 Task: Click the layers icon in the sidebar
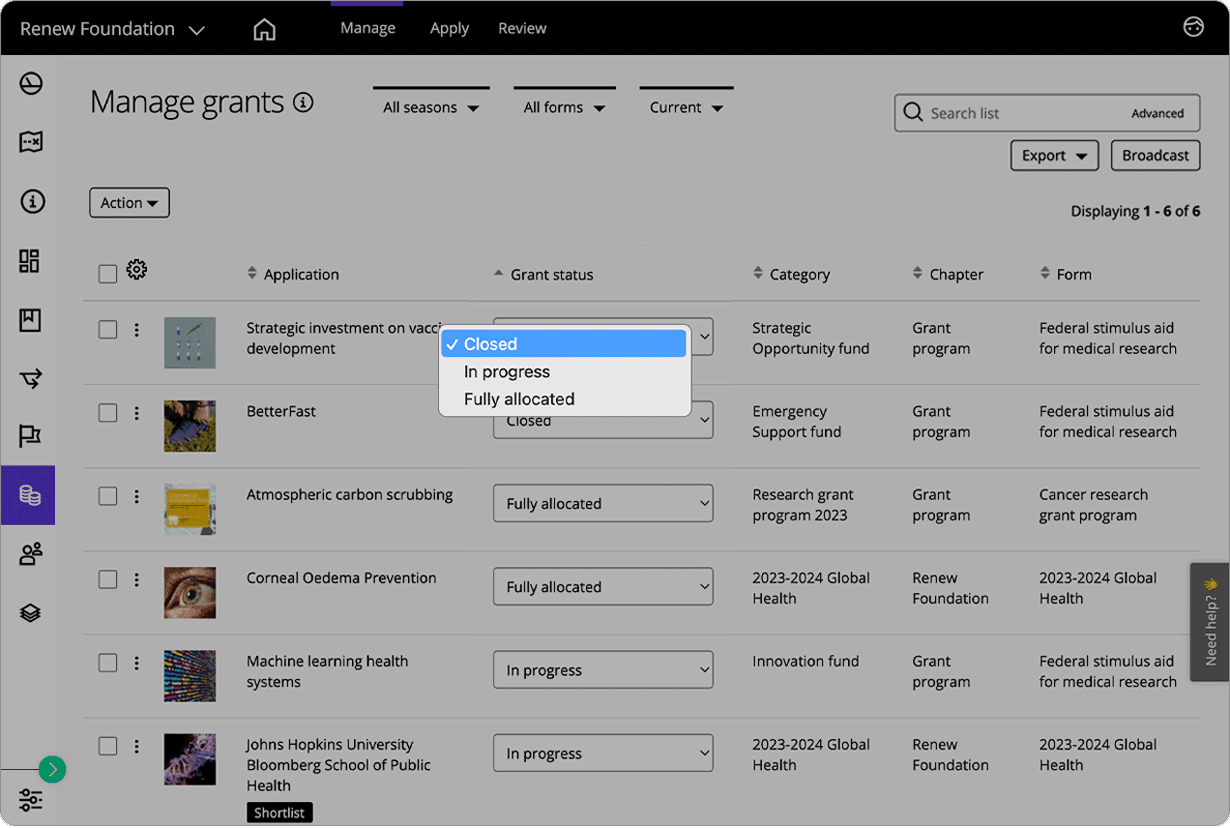click(29, 612)
